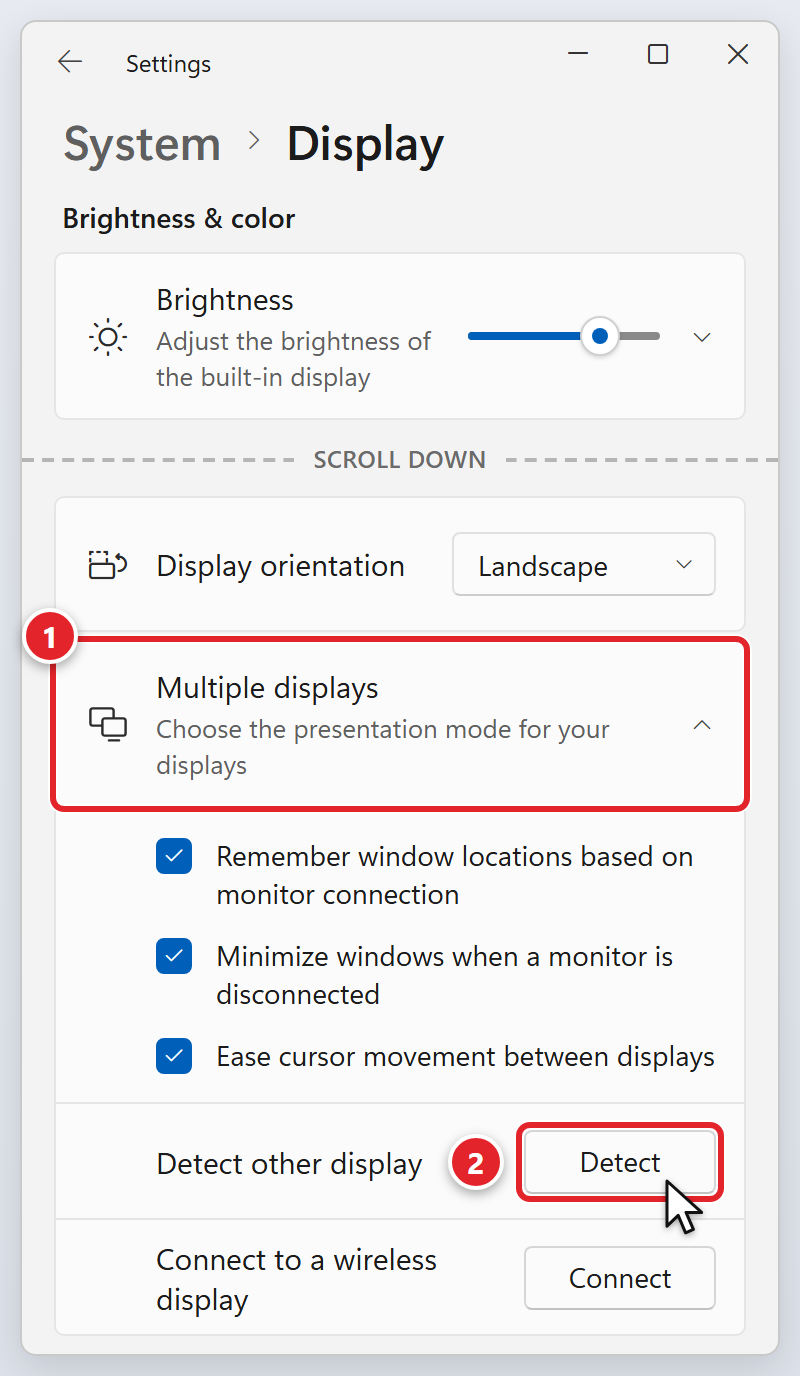Click the Brightness & color heading

(x=179, y=219)
